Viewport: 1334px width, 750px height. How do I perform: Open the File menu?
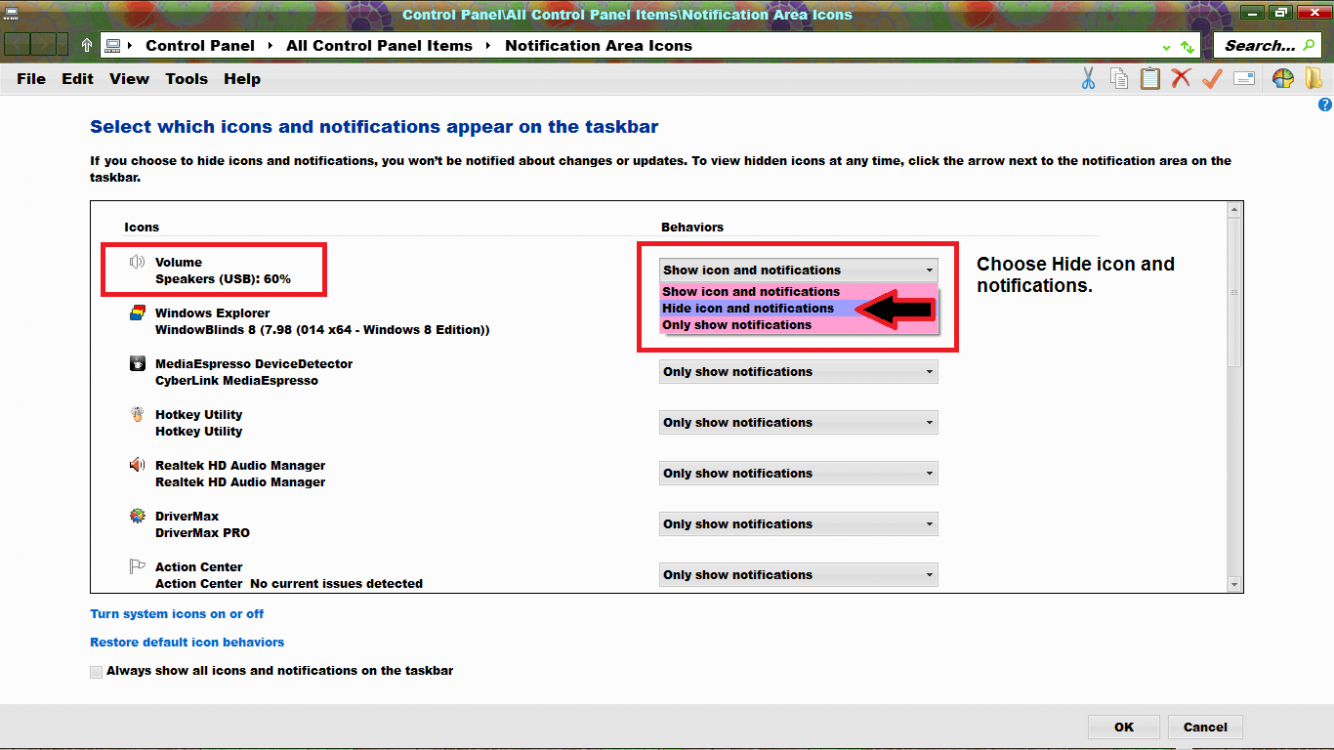(31, 79)
